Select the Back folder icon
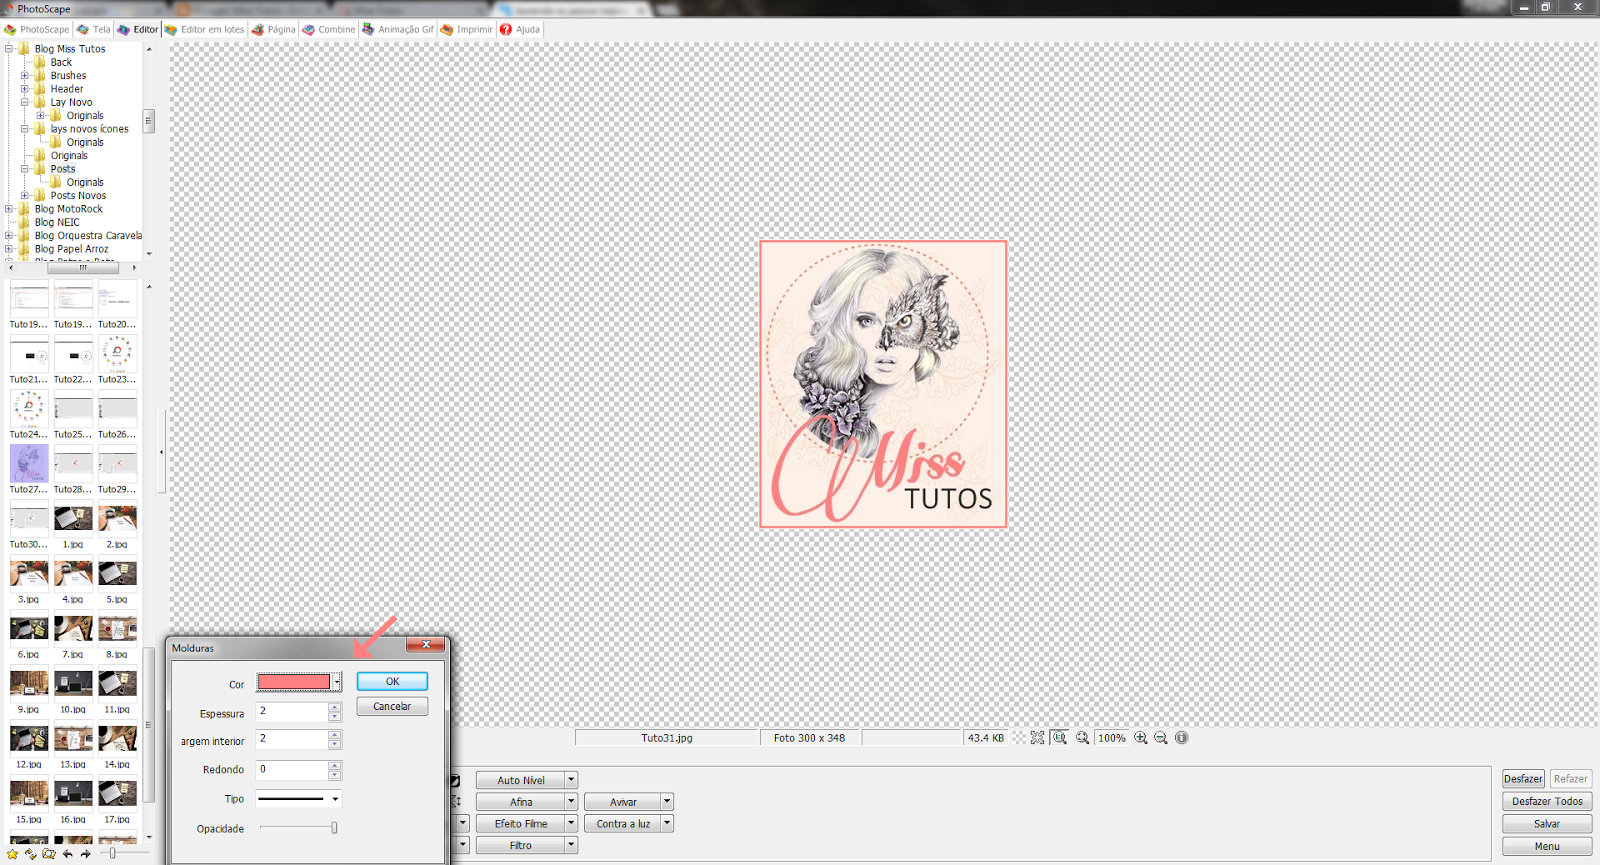The image size is (1600, 865). tap(40, 62)
